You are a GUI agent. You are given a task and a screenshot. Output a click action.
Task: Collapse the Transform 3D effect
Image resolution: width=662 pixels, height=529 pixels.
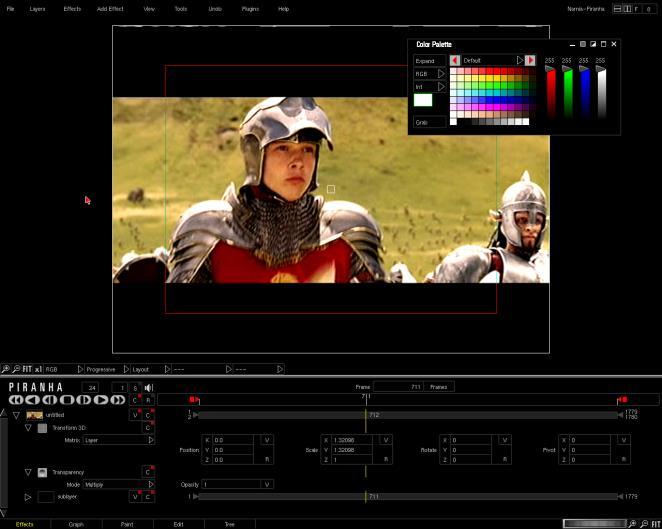(28, 428)
